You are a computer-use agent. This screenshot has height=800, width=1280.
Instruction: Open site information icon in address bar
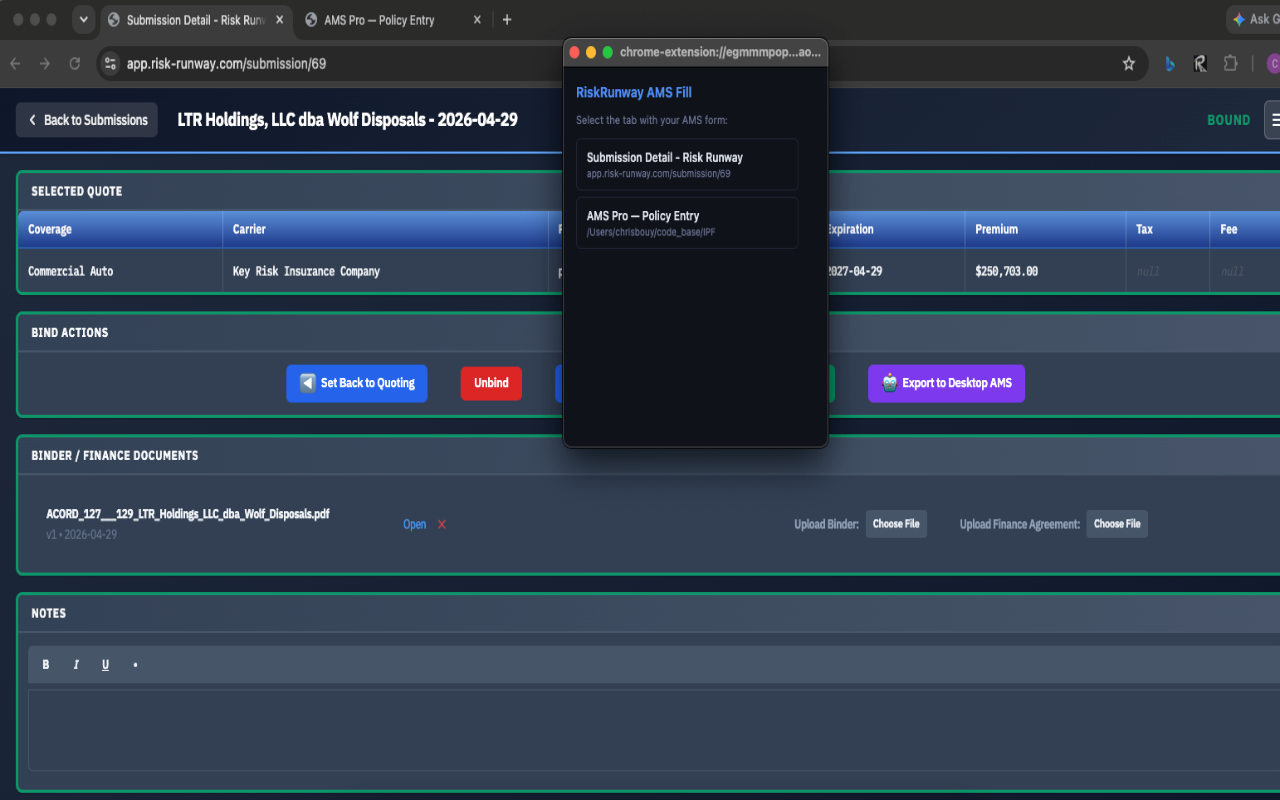pyautogui.click(x=110, y=63)
